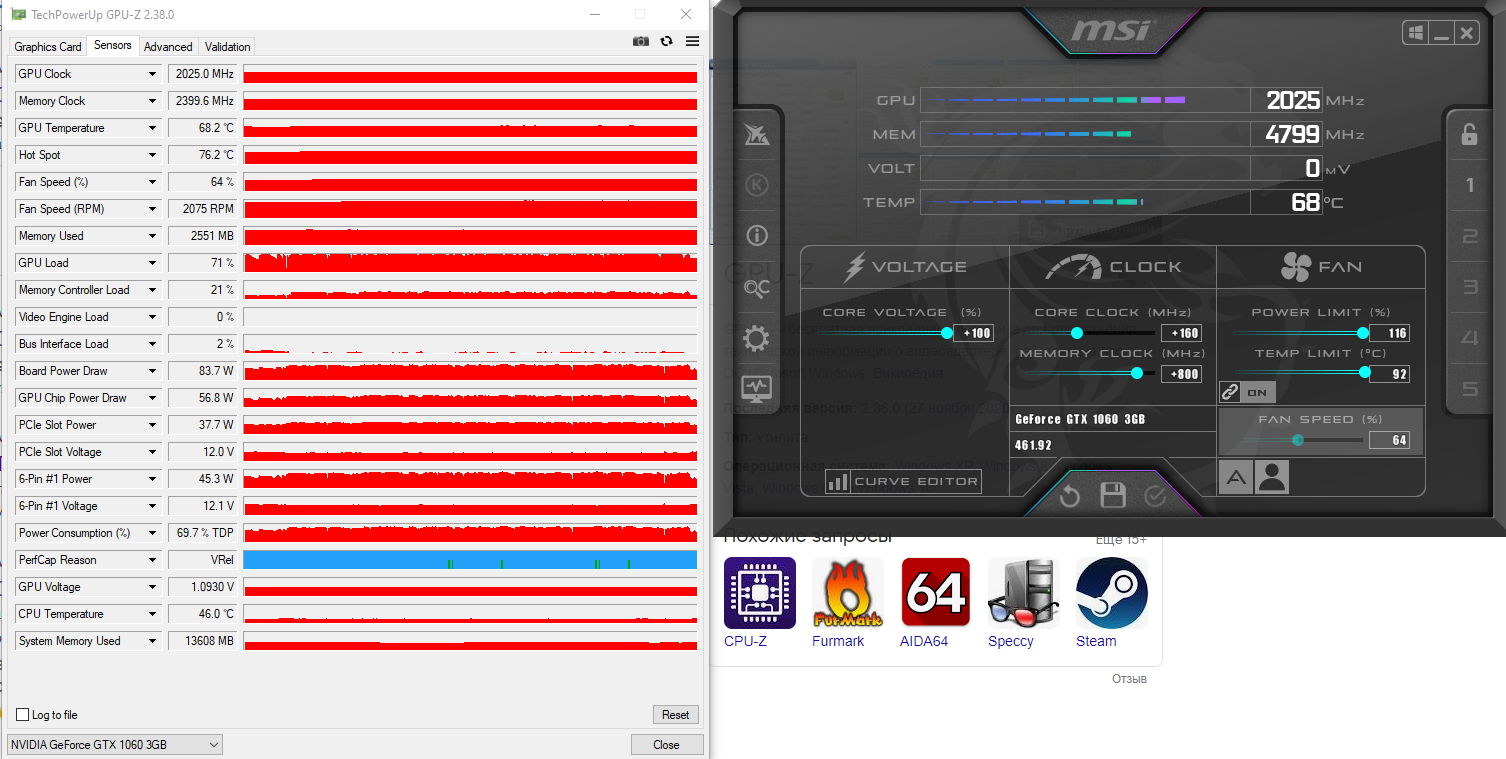1506x759 pixels.
Task: Click the Fan Speed 64 value field
Action: (x=1389, y=440)
